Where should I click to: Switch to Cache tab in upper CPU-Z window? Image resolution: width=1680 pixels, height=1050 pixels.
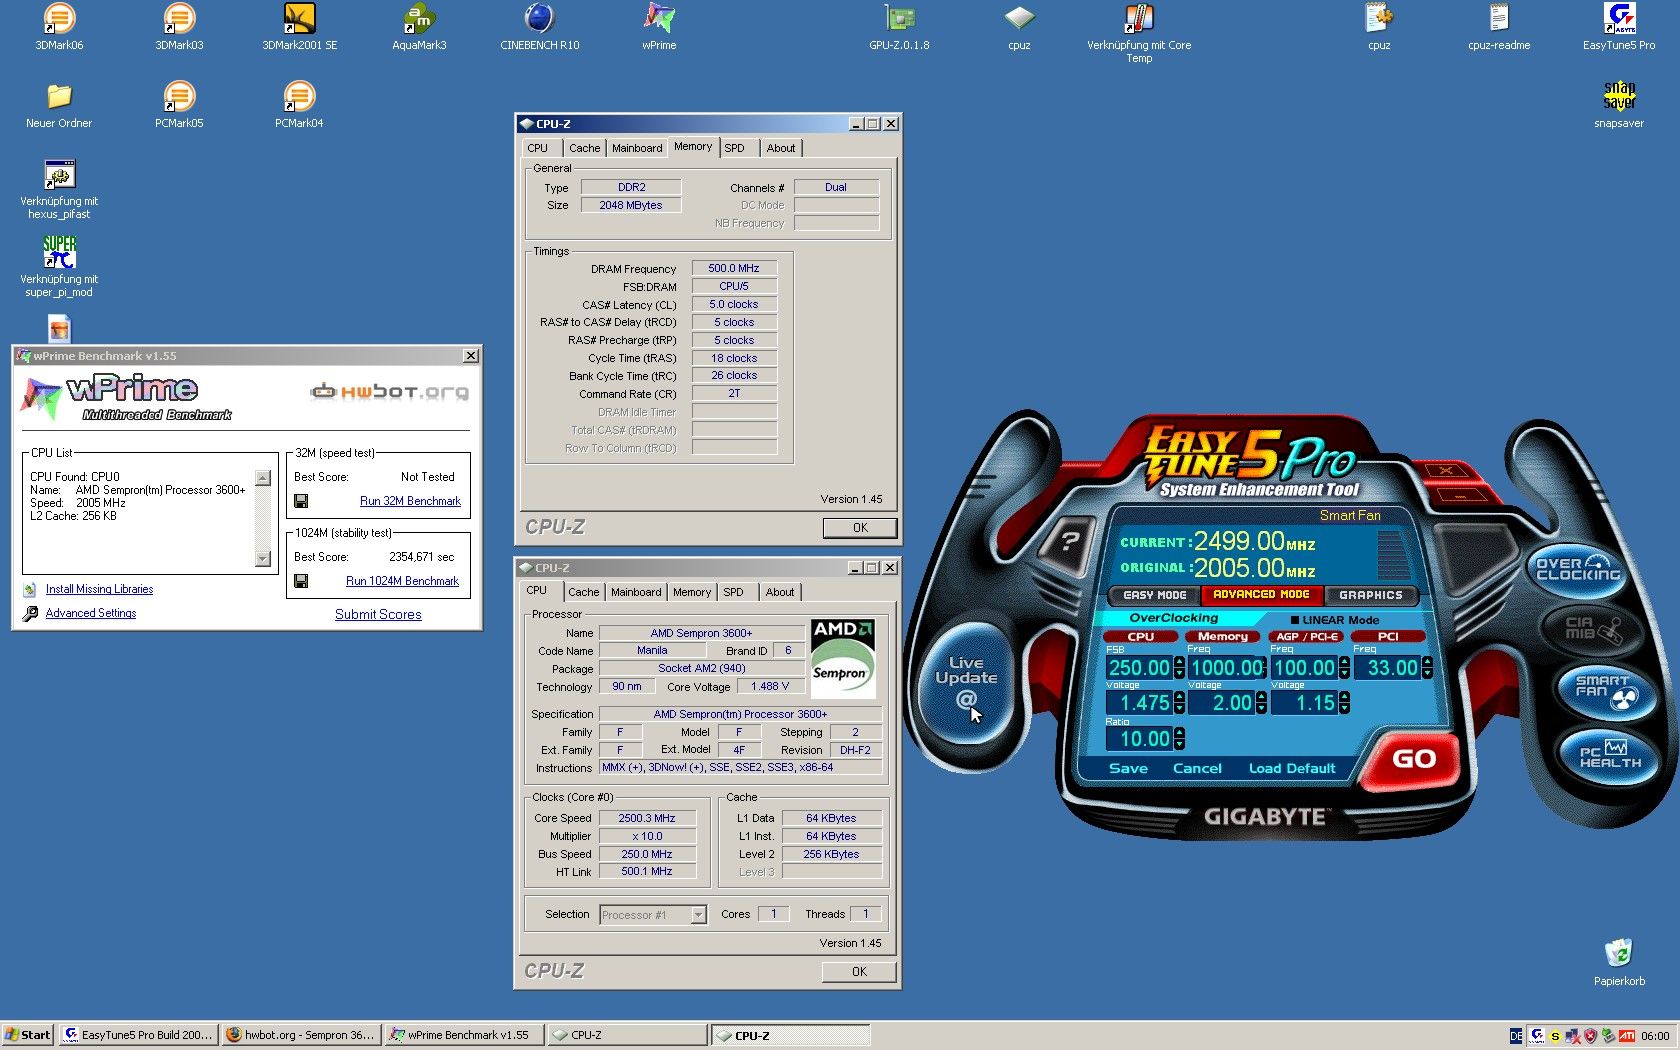[x=585, y=148]
